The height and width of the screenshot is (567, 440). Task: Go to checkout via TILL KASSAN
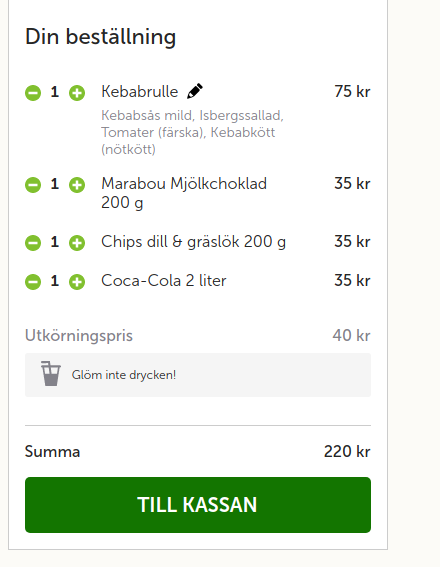(x=198, y=505)
